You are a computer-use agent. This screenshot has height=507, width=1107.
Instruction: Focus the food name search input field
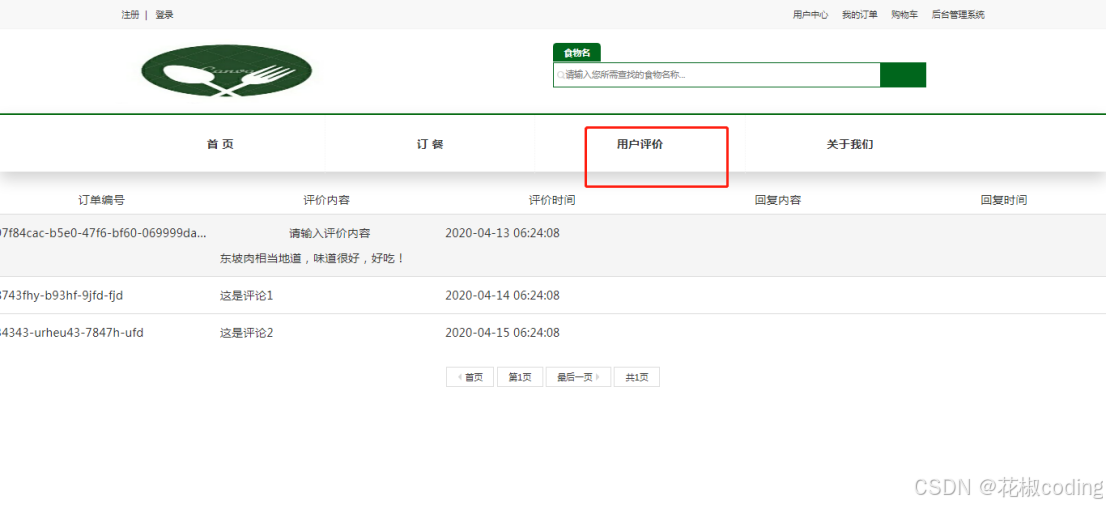717,75
